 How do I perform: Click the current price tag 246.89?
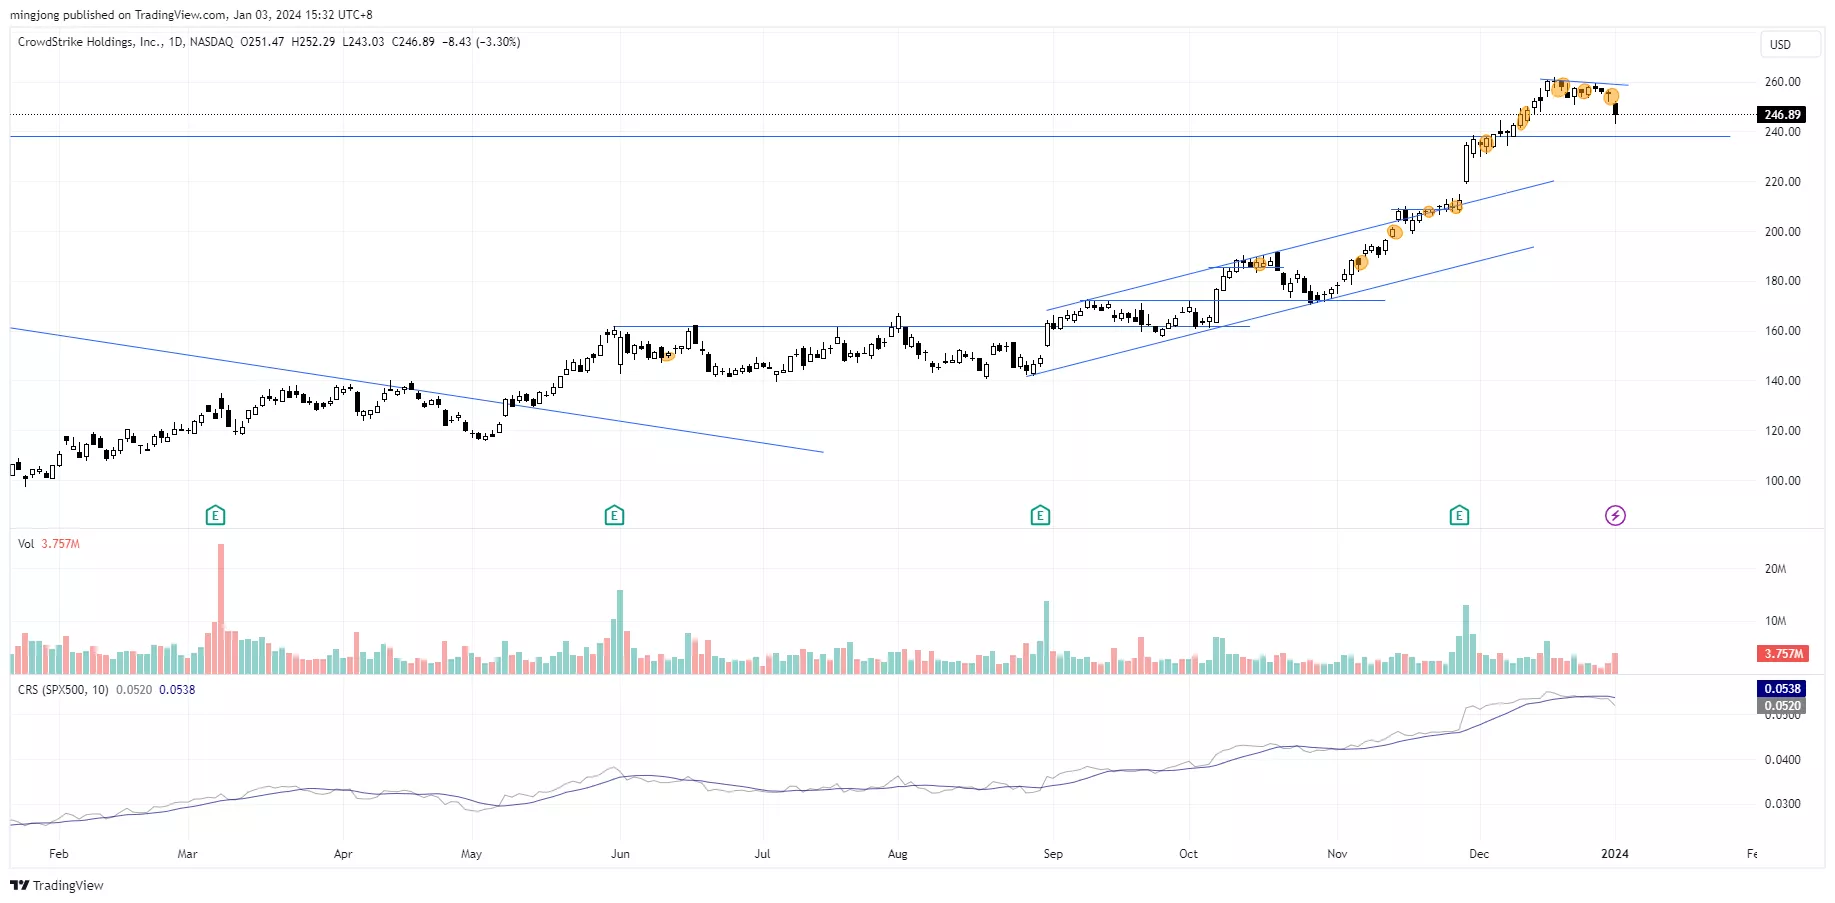(1782, 115)
